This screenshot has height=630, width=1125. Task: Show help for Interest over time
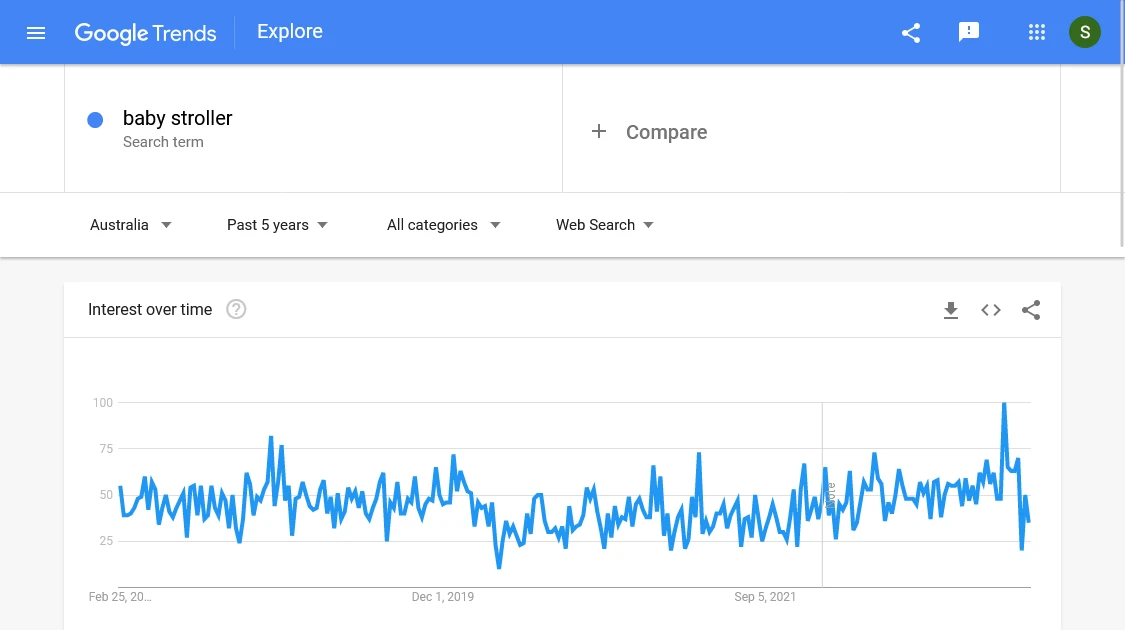click(x=236, y=309)
